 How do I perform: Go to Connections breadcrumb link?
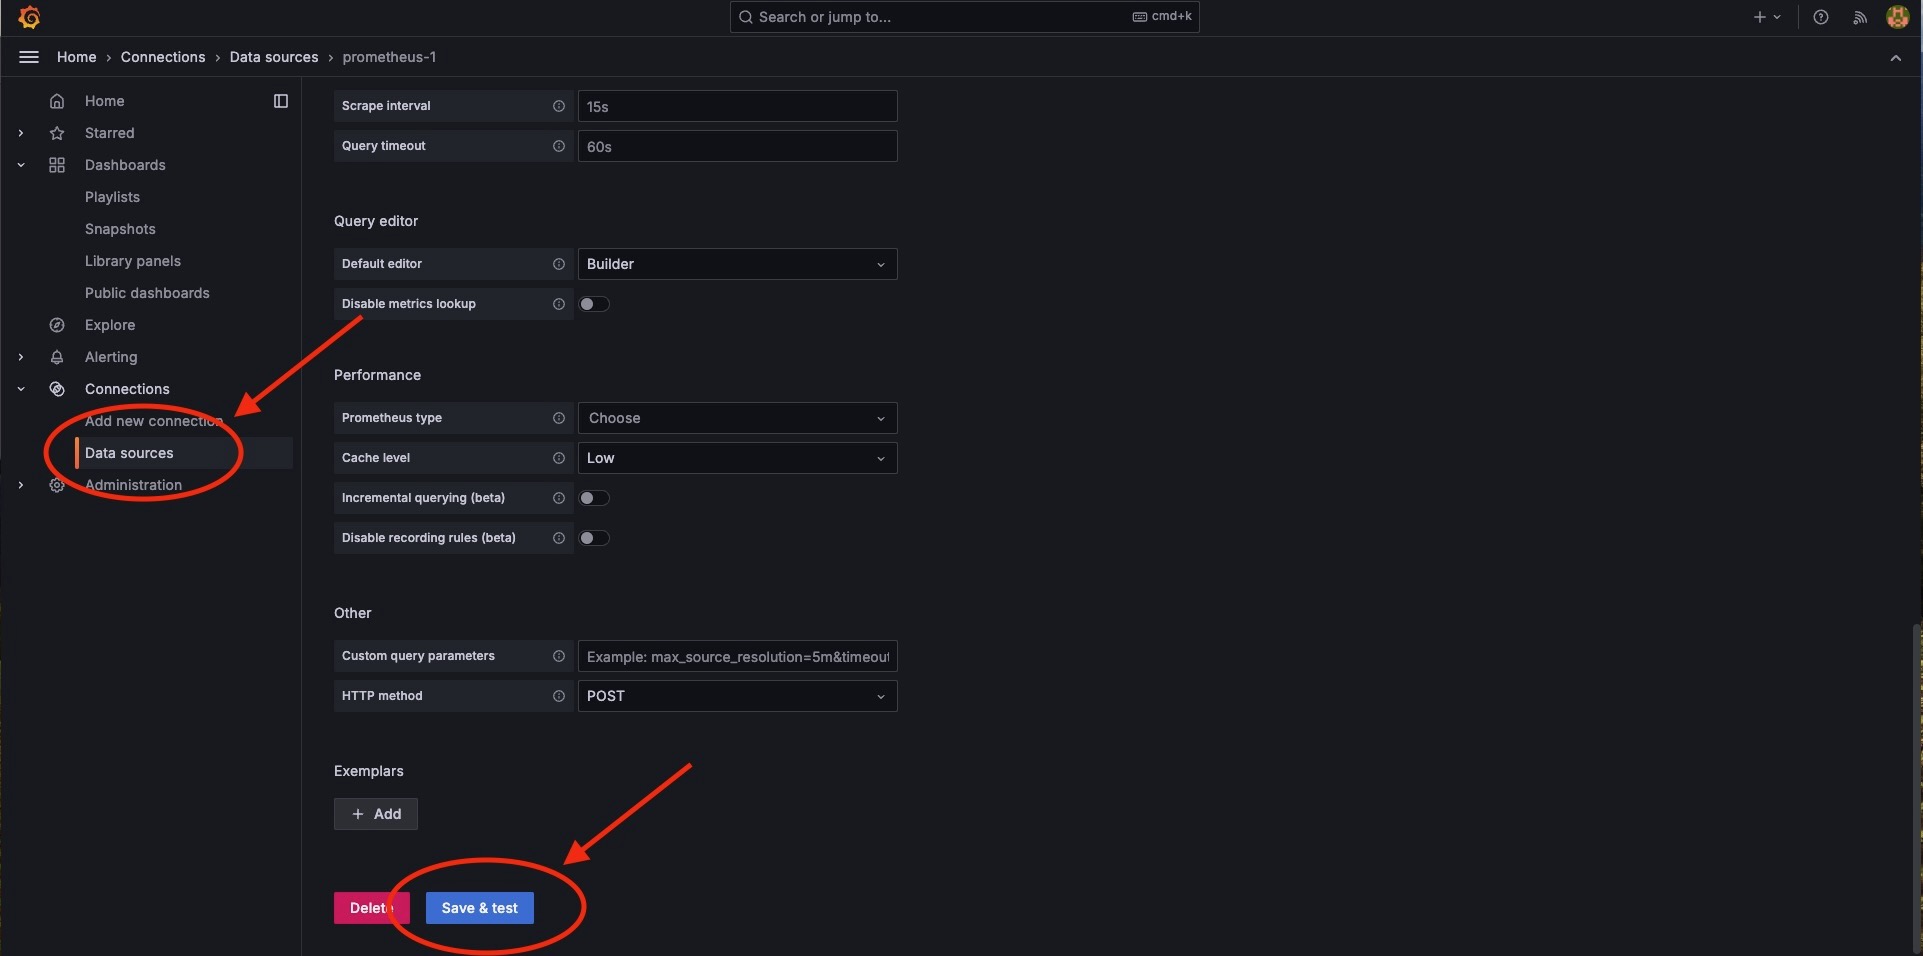pos(163,57)
